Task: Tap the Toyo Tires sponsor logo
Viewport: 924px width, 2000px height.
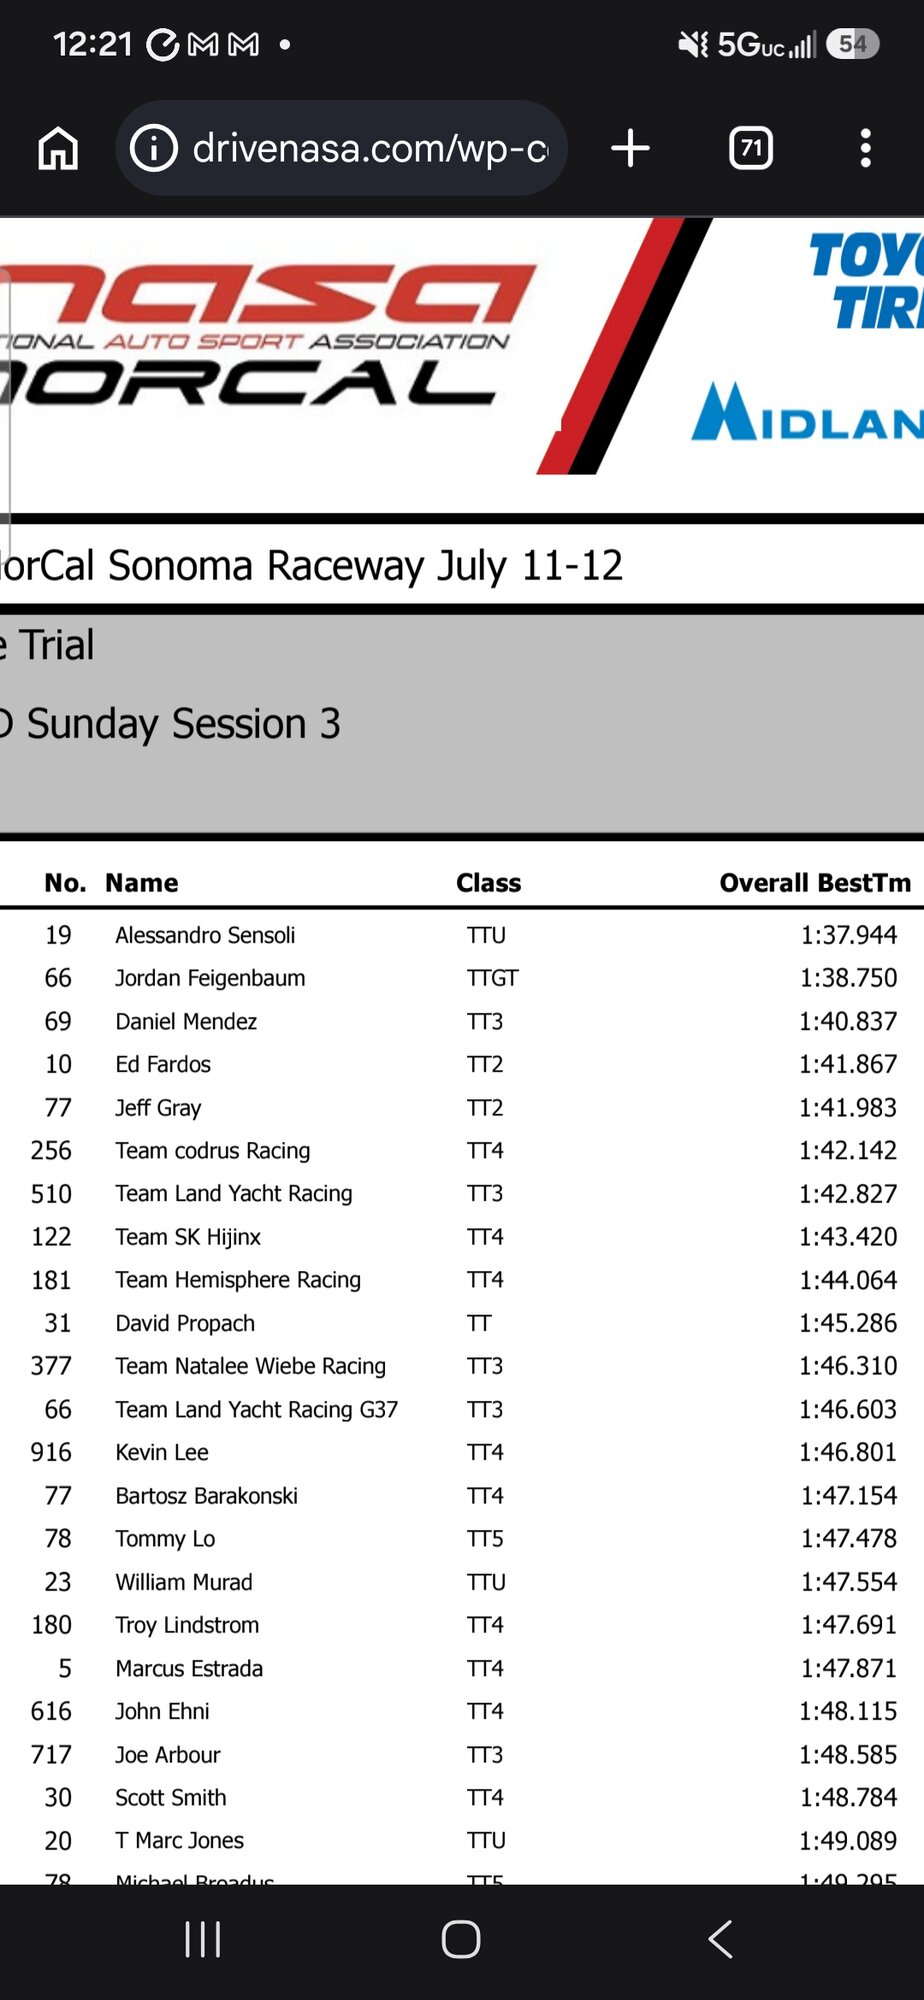Action: click(866, 280)
